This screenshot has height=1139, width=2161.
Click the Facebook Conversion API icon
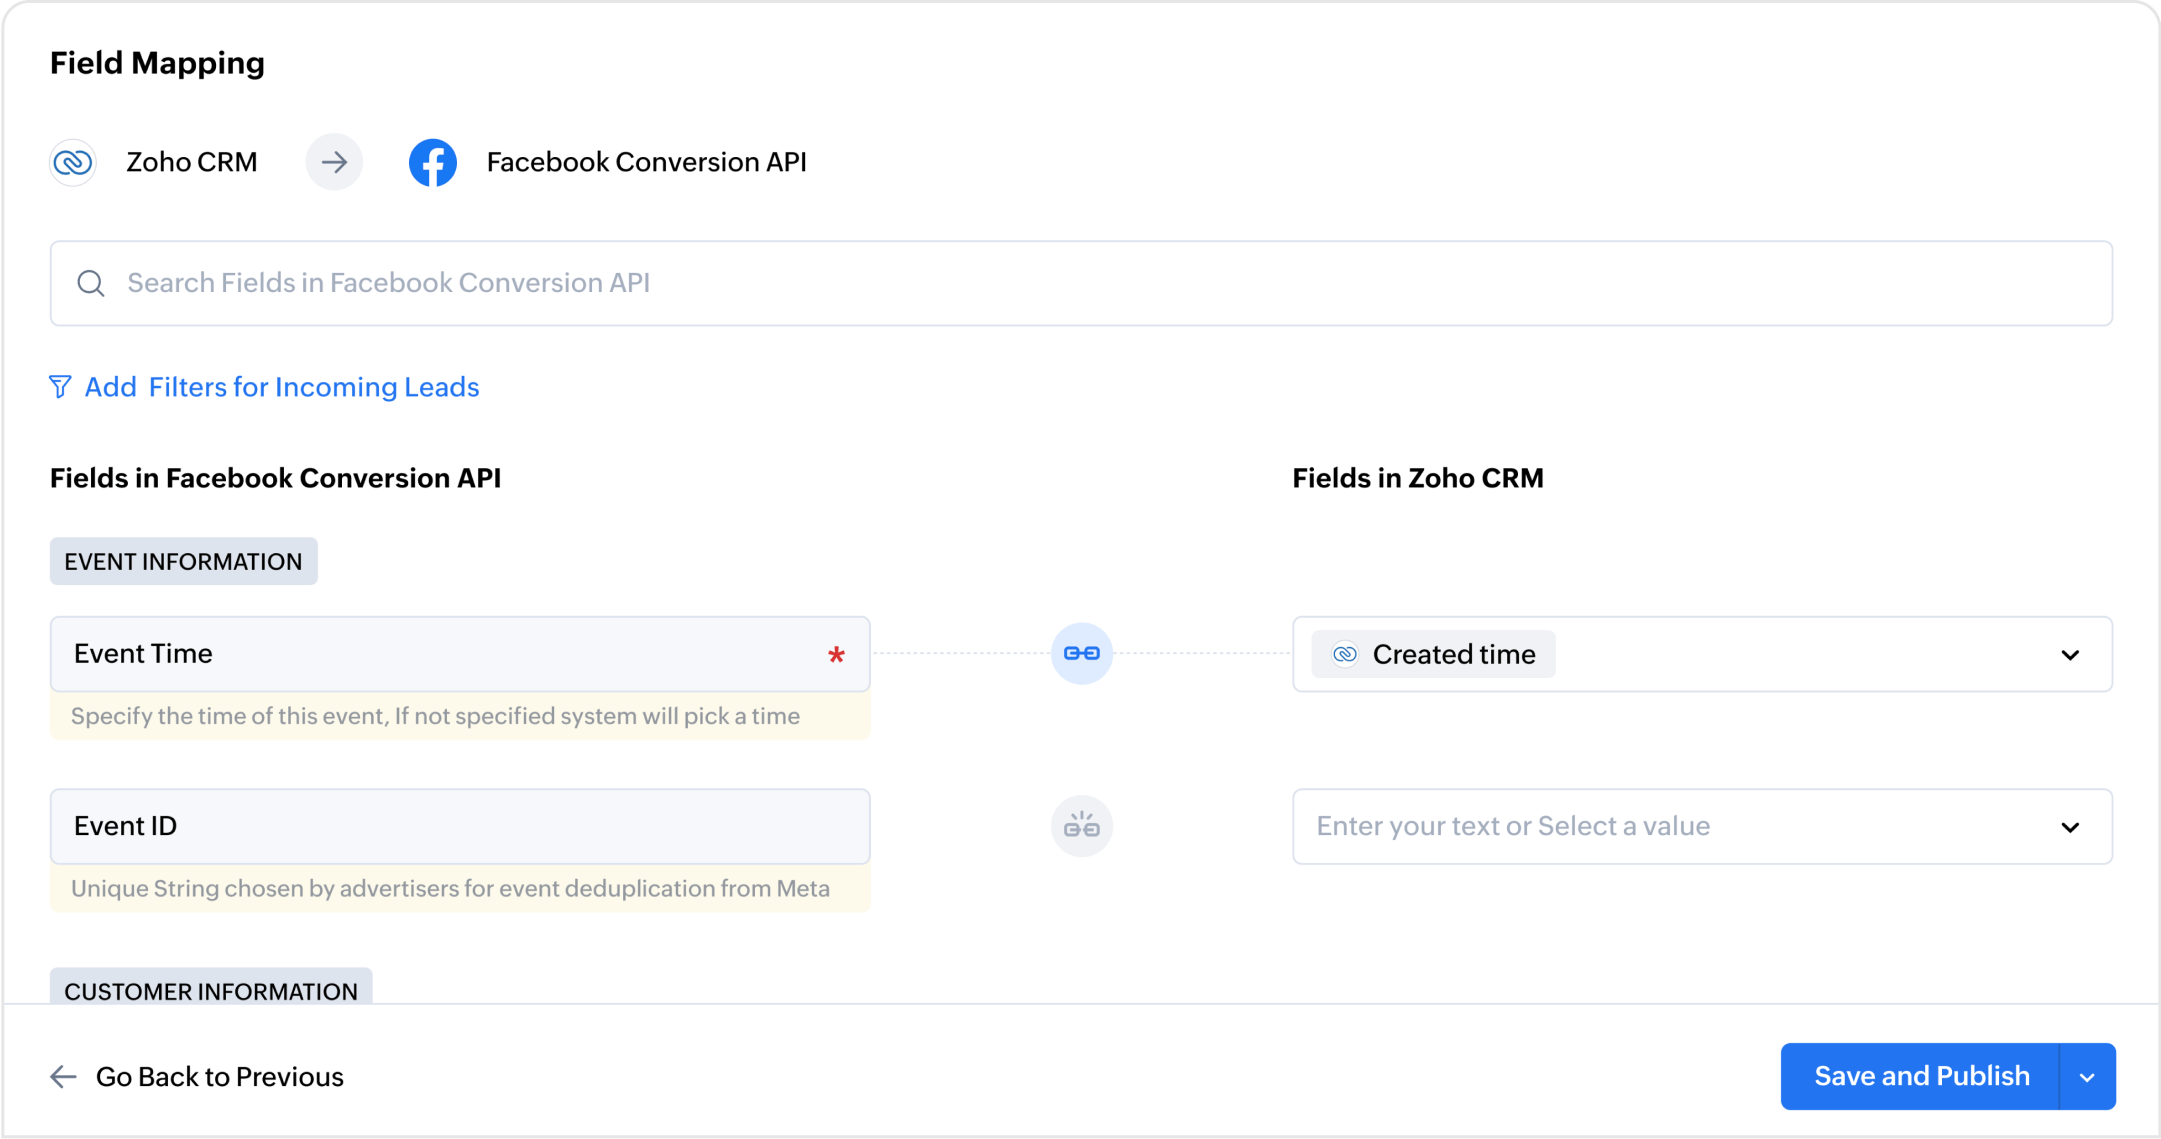pyautogui.click(x=432, y=161)
